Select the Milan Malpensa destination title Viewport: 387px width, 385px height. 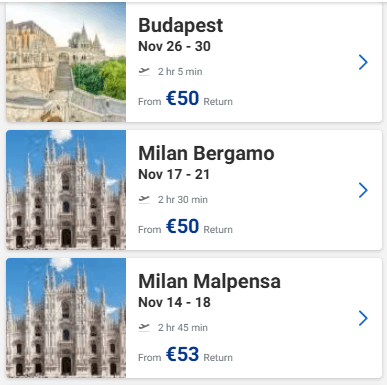point(209,281)
